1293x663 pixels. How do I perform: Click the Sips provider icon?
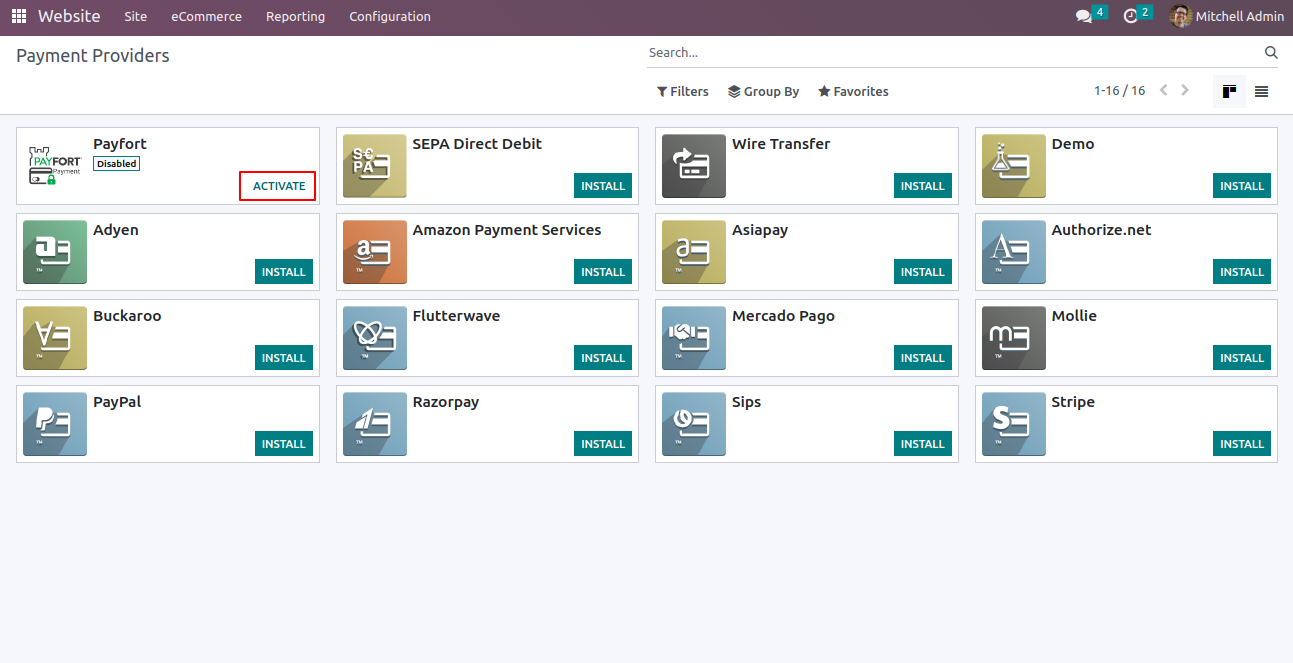[x=694, y=424]
